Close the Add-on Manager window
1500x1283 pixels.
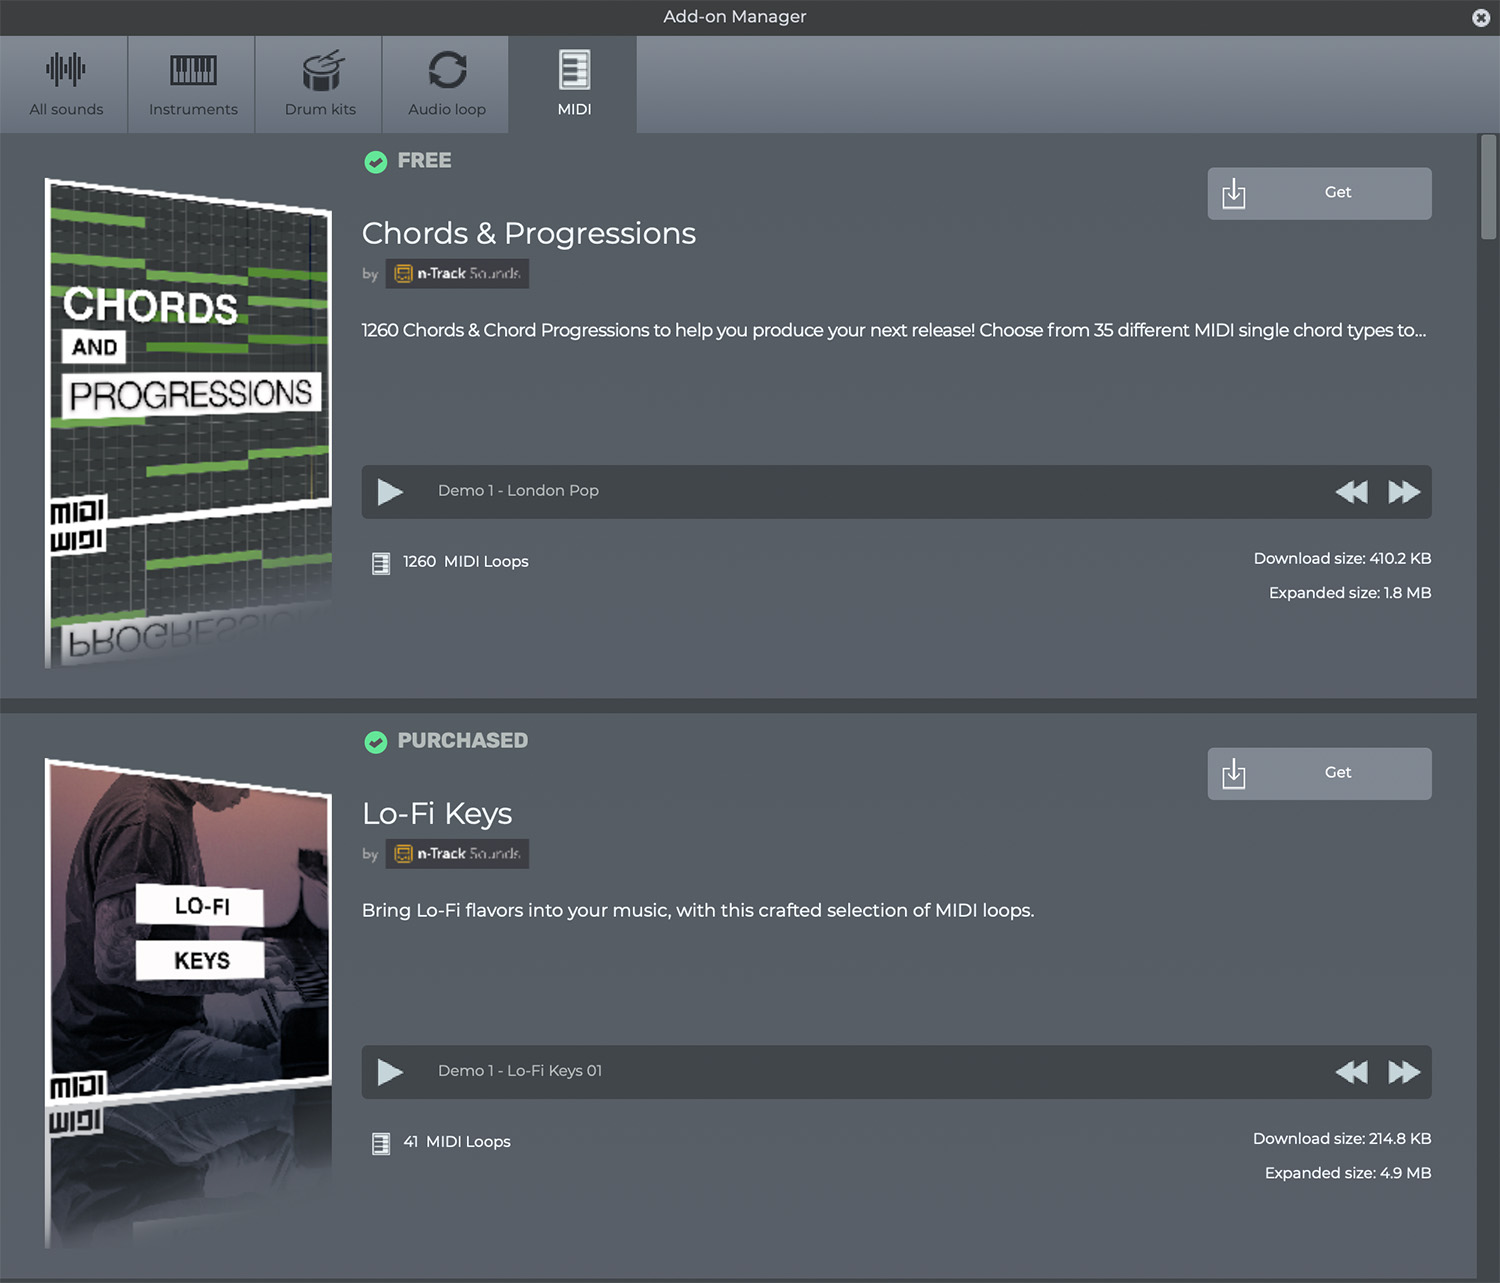click(1480, 18)
